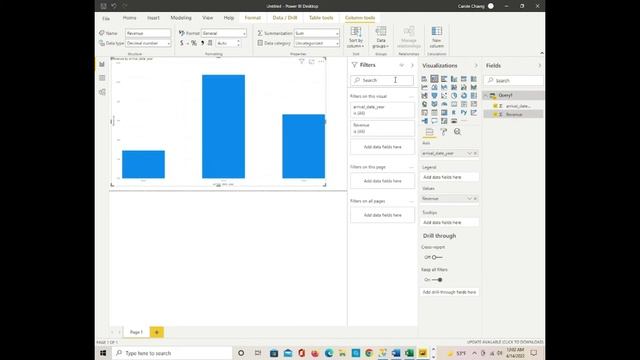Select the donut chart visualization

(x=464, y=96)
